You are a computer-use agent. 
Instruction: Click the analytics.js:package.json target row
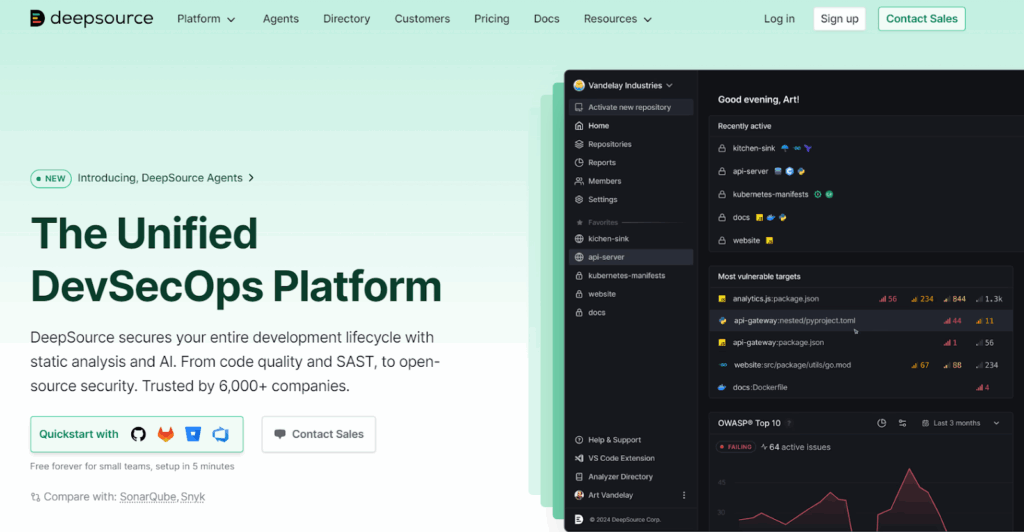(x=861, y=298)
